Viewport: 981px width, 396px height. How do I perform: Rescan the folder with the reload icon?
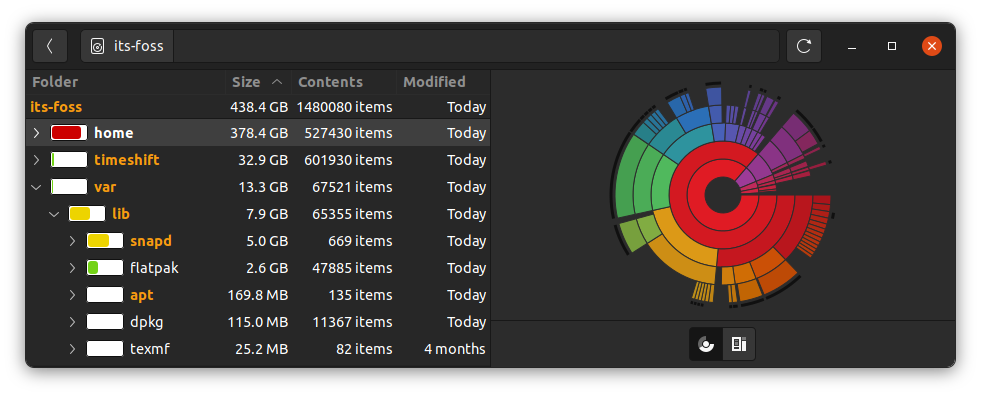pos(803,46)
